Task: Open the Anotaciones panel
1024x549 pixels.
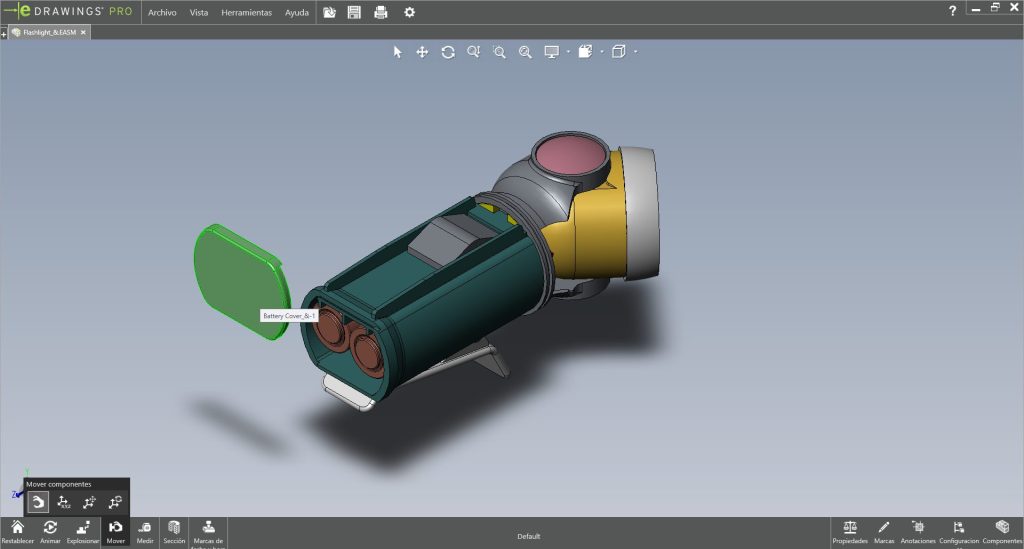Action: (x=918, y=532)
